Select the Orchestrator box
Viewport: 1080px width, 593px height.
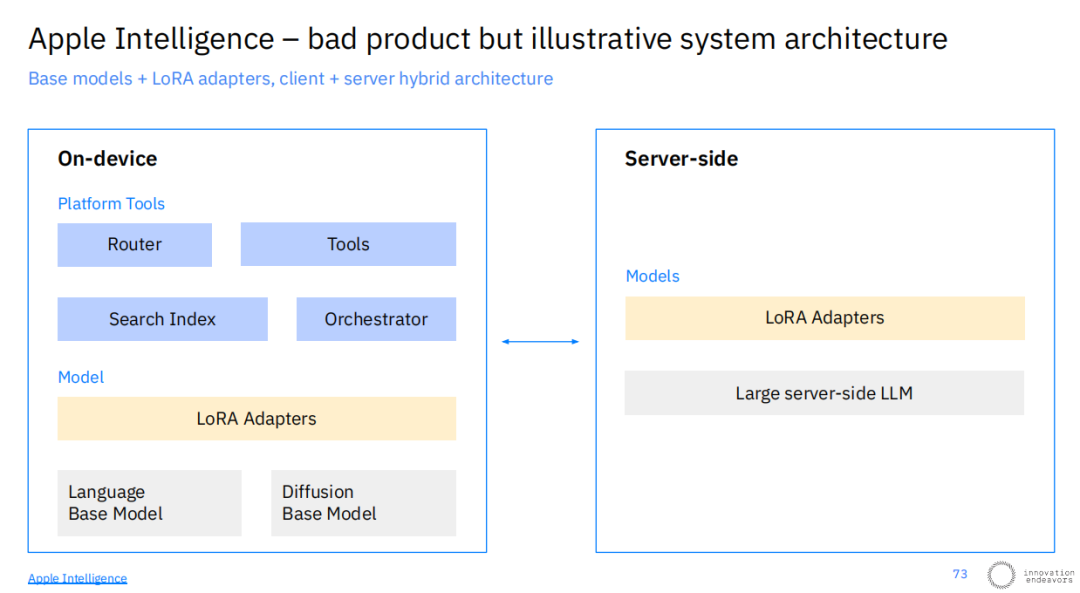[x=376, y=319]
